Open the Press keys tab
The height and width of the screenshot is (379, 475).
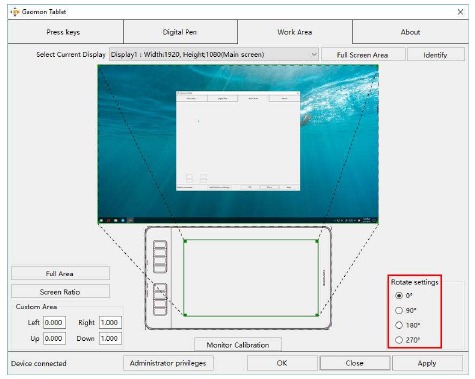[63, 32]
